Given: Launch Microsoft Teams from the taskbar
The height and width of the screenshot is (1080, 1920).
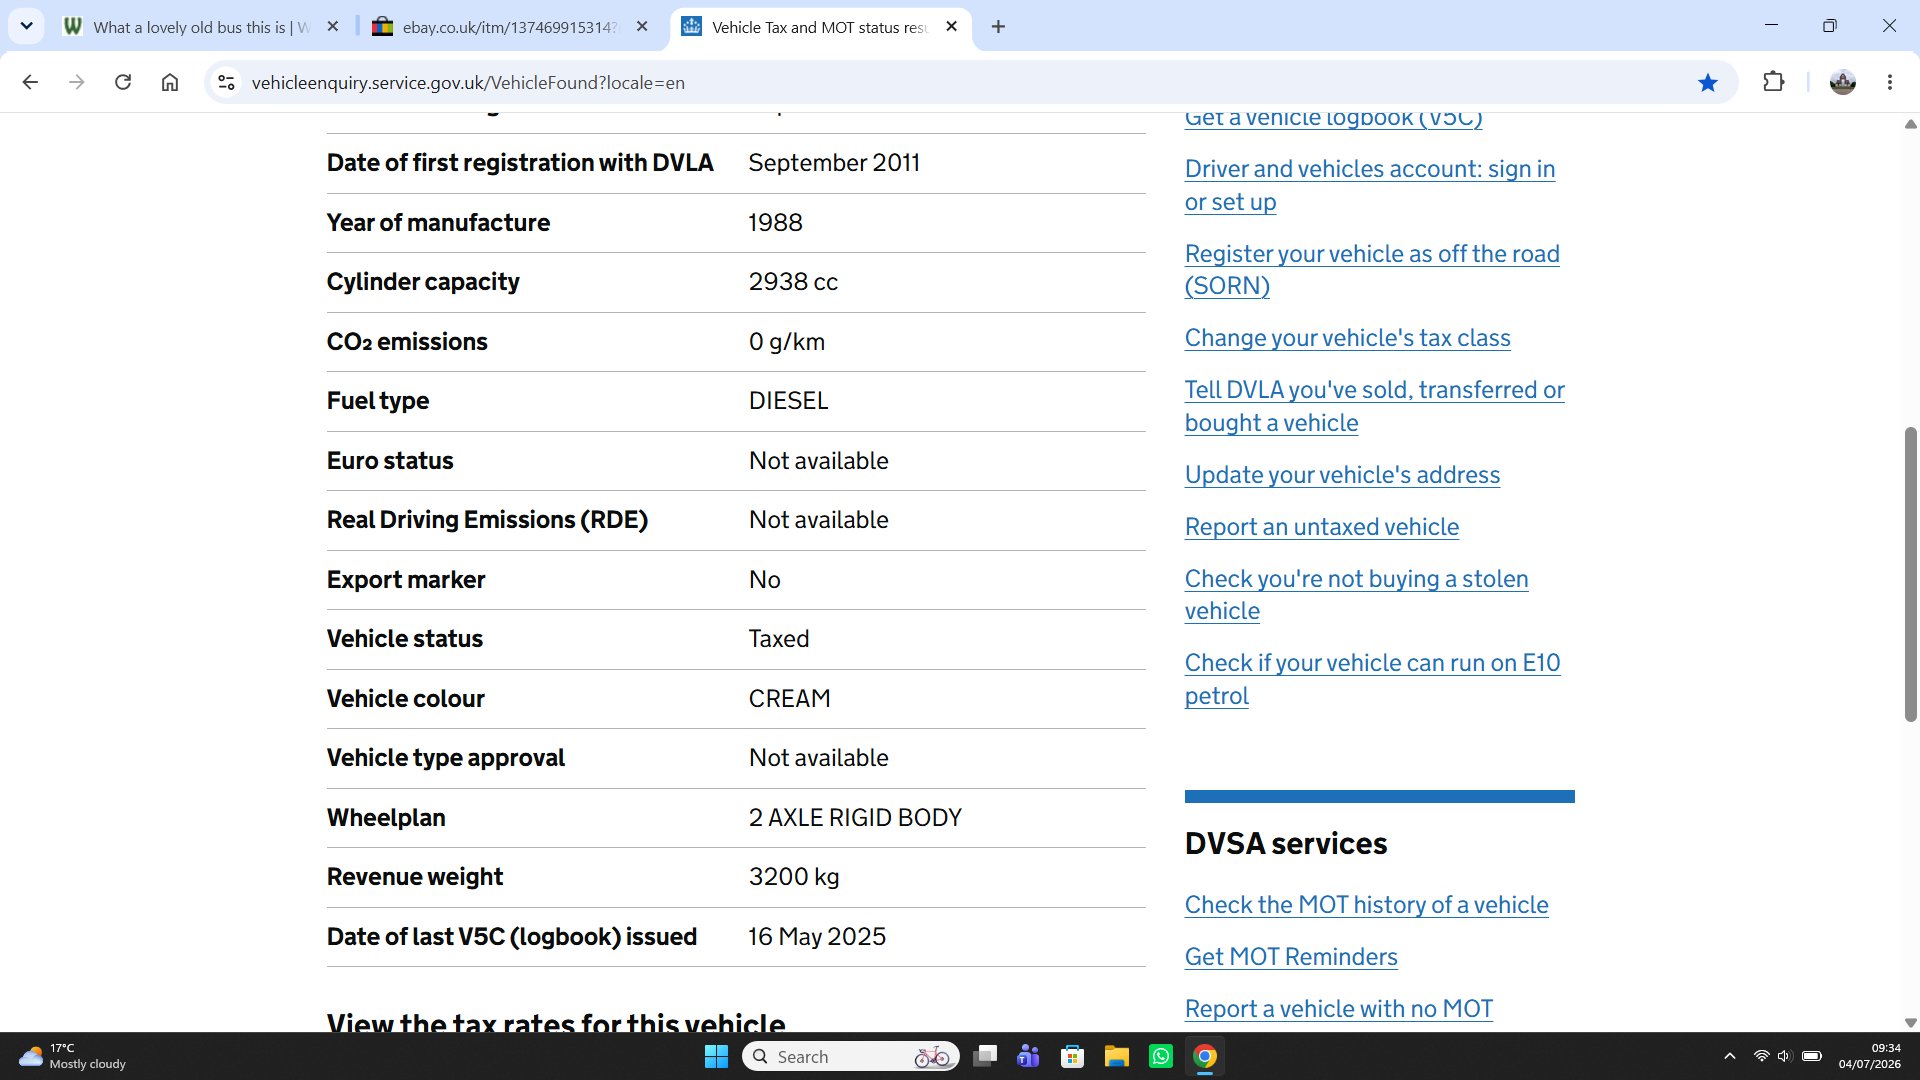Looking at the screenshot, I should point(1028,1056).
